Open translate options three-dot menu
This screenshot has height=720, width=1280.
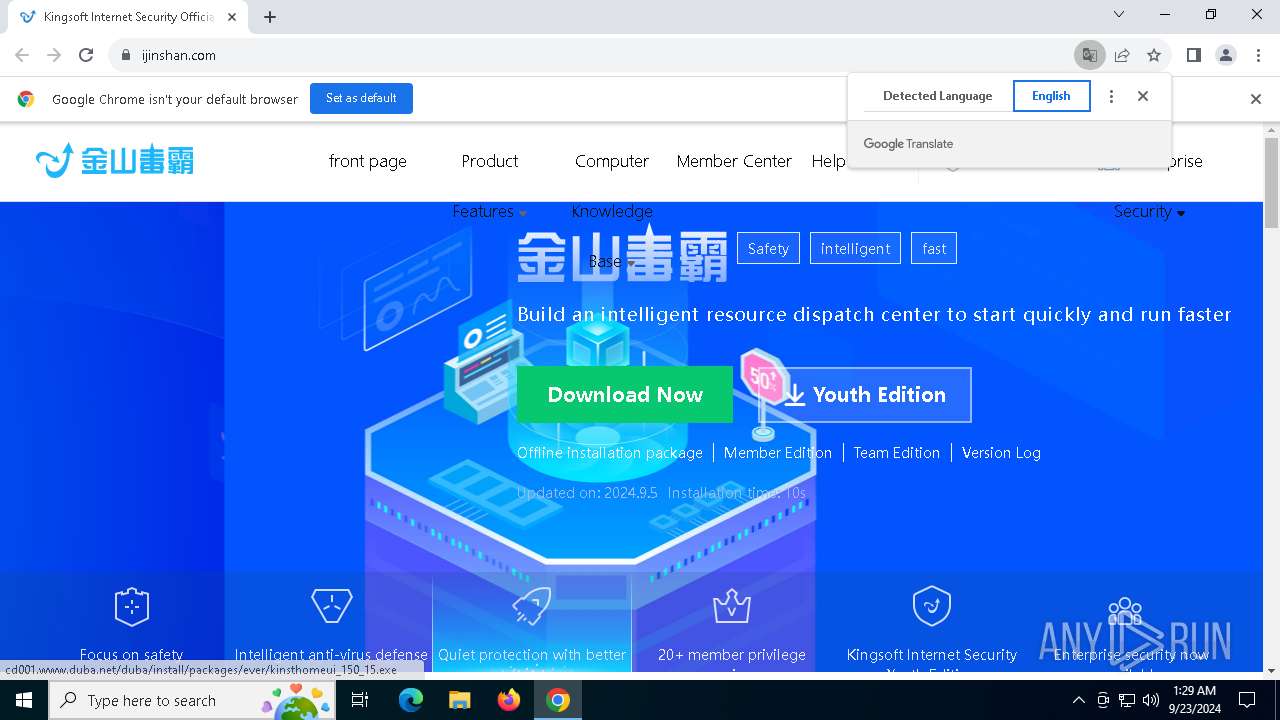click(1111, 96)
